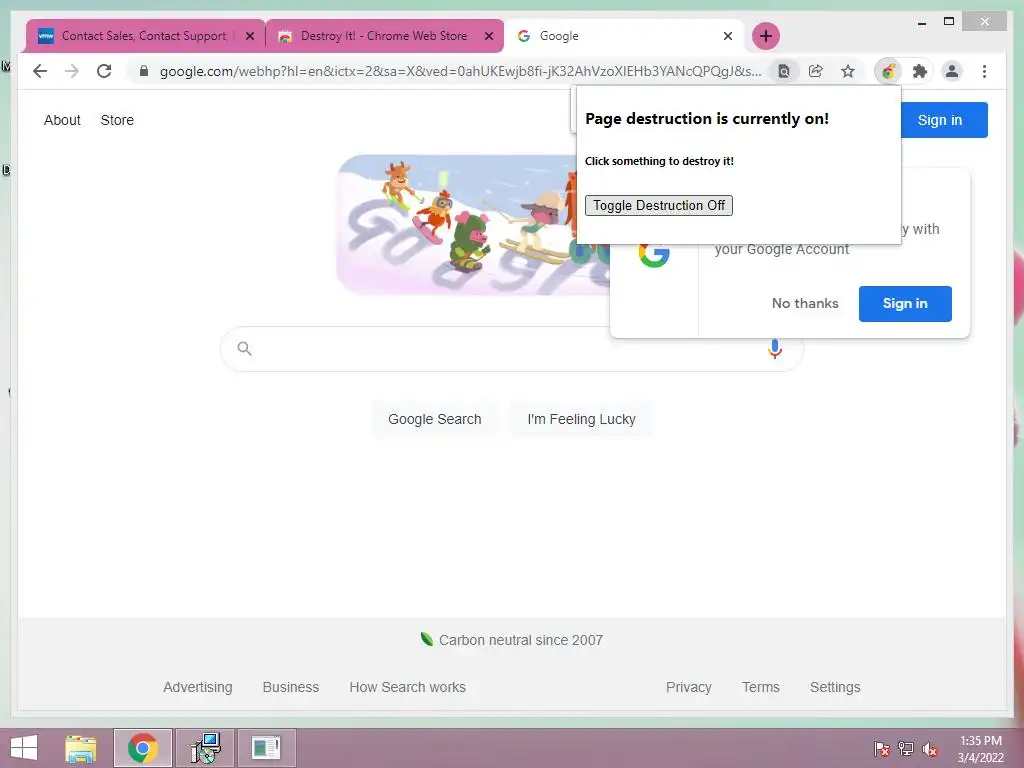Bookmark this tab with the star icon

click(x=848, y=71)
